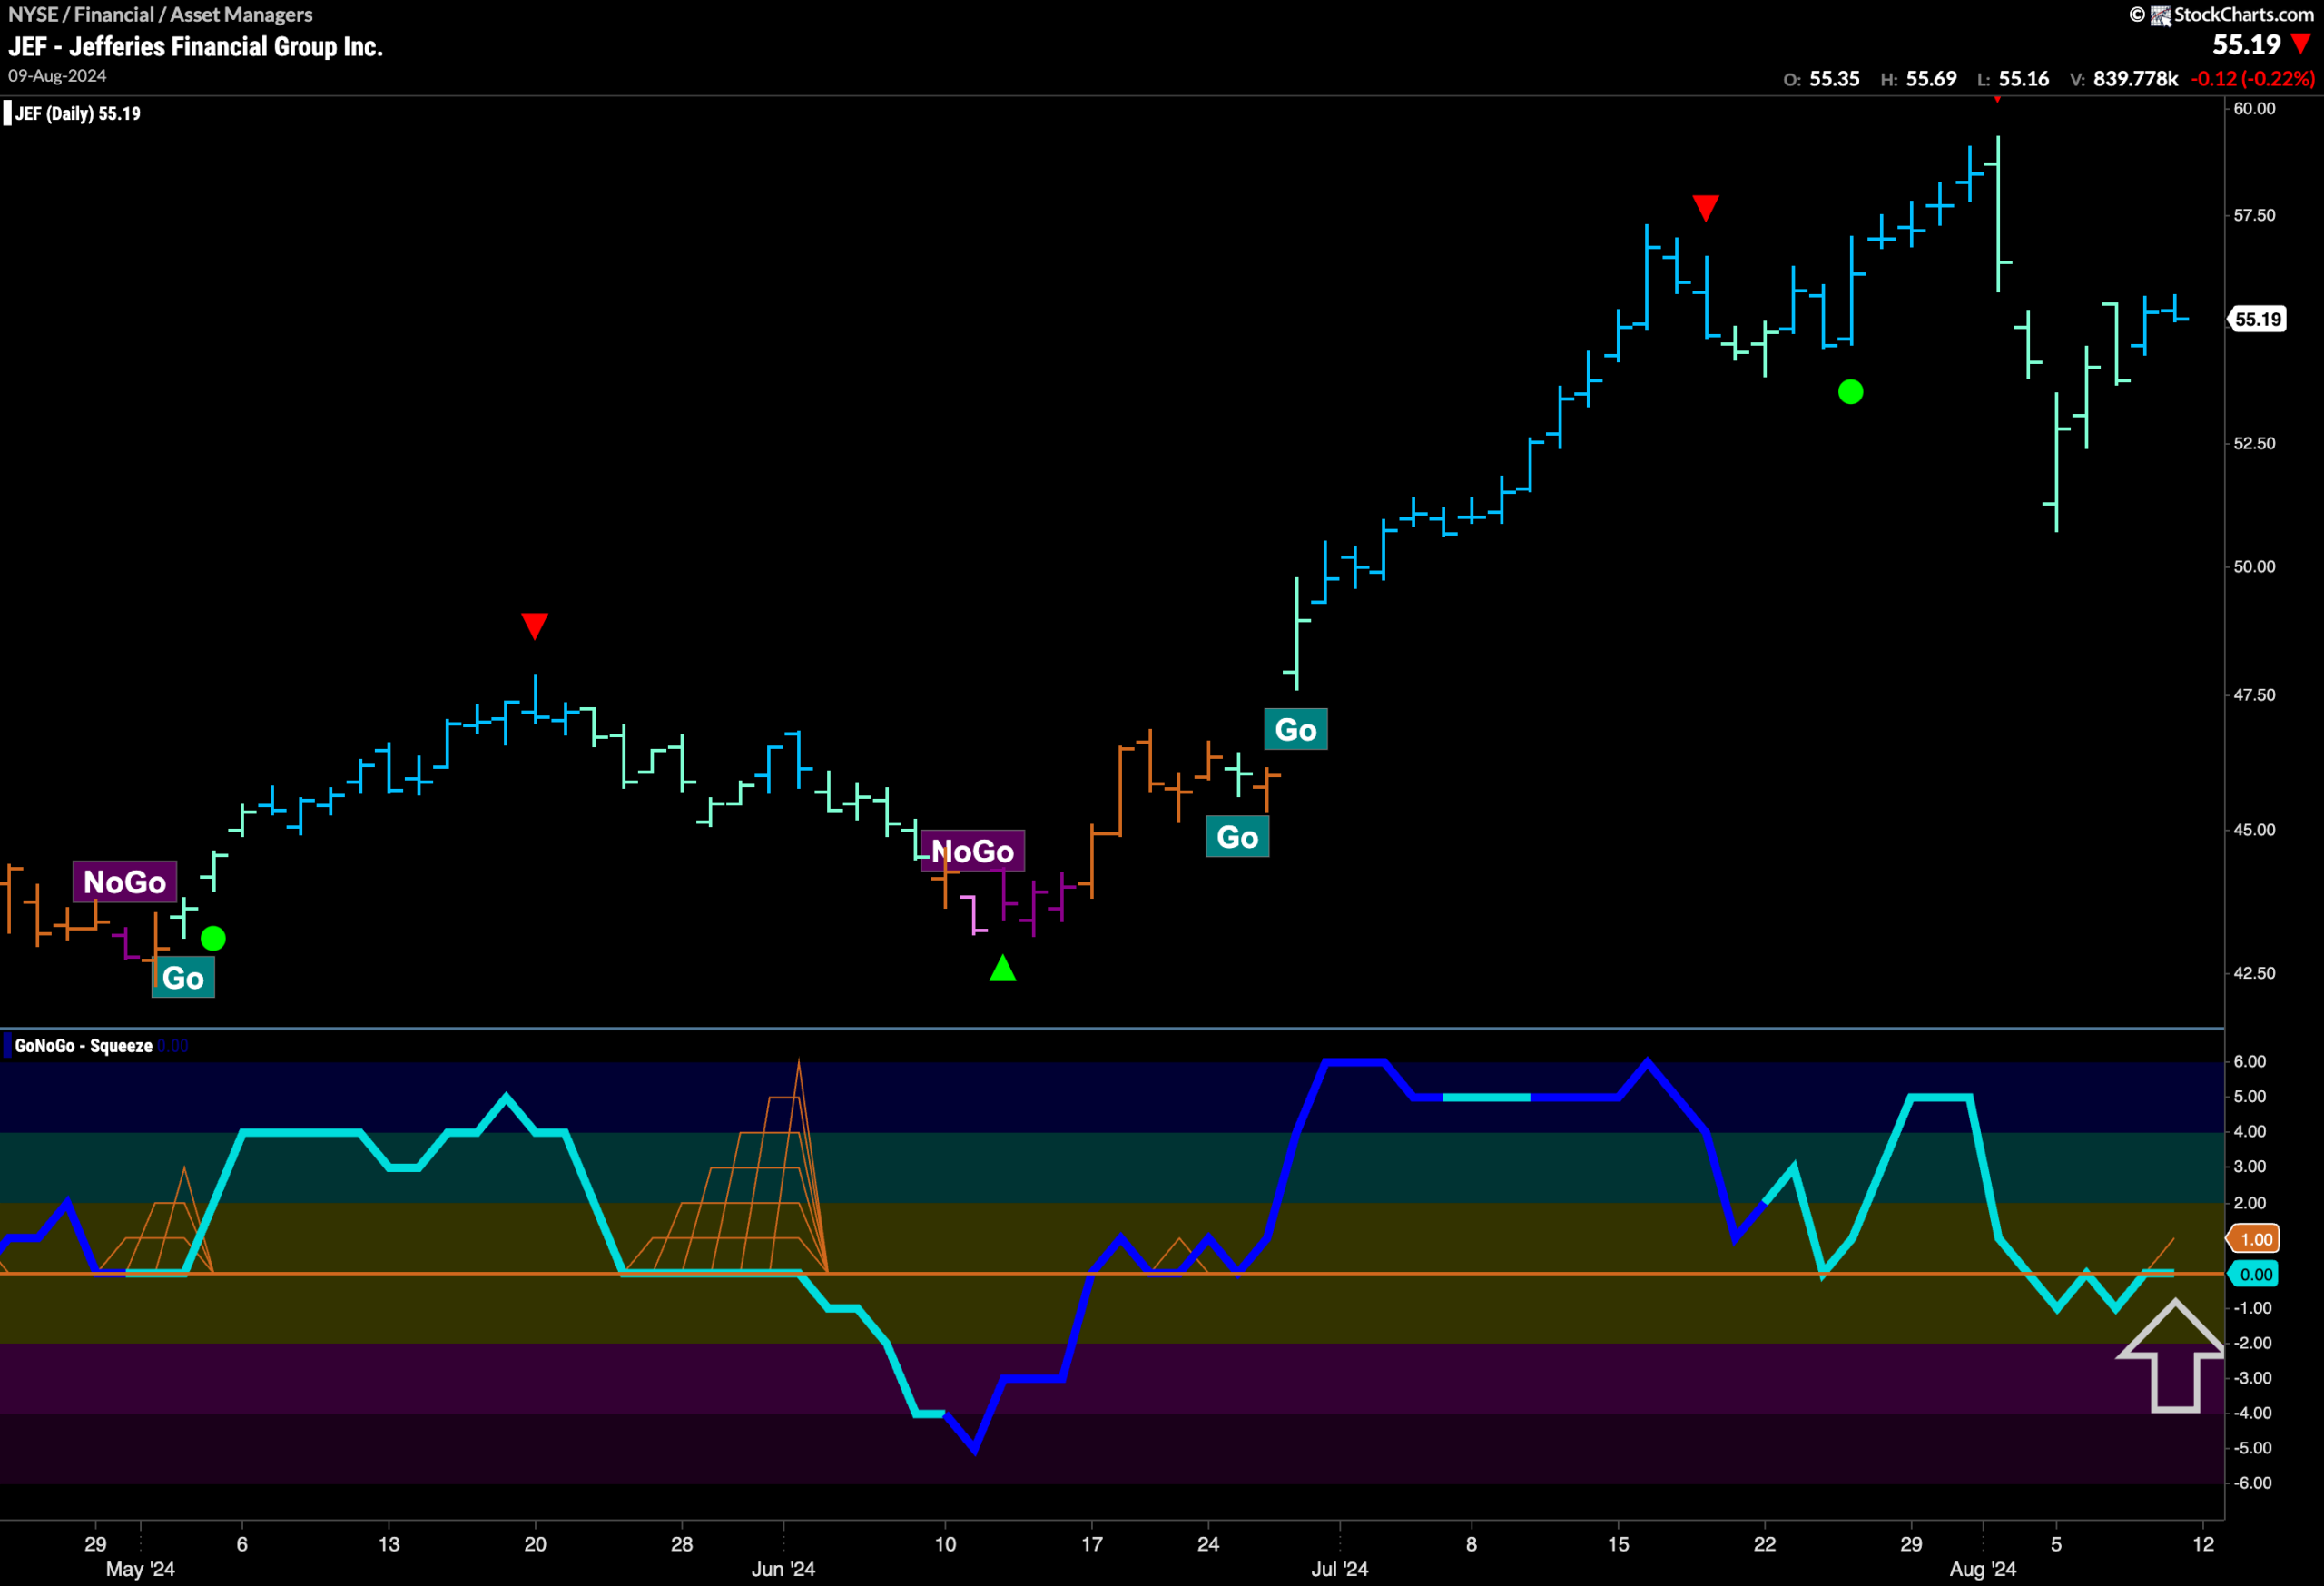Click the NYSE / Financial / Asset Managers breadcrumb
The height and width of the screenshot is (1586, 2324).
tap(160, 14)
